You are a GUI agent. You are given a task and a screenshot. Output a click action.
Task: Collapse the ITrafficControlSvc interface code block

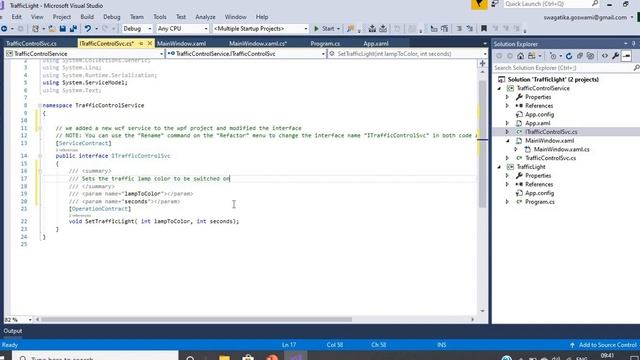click(x=40, y=156)
